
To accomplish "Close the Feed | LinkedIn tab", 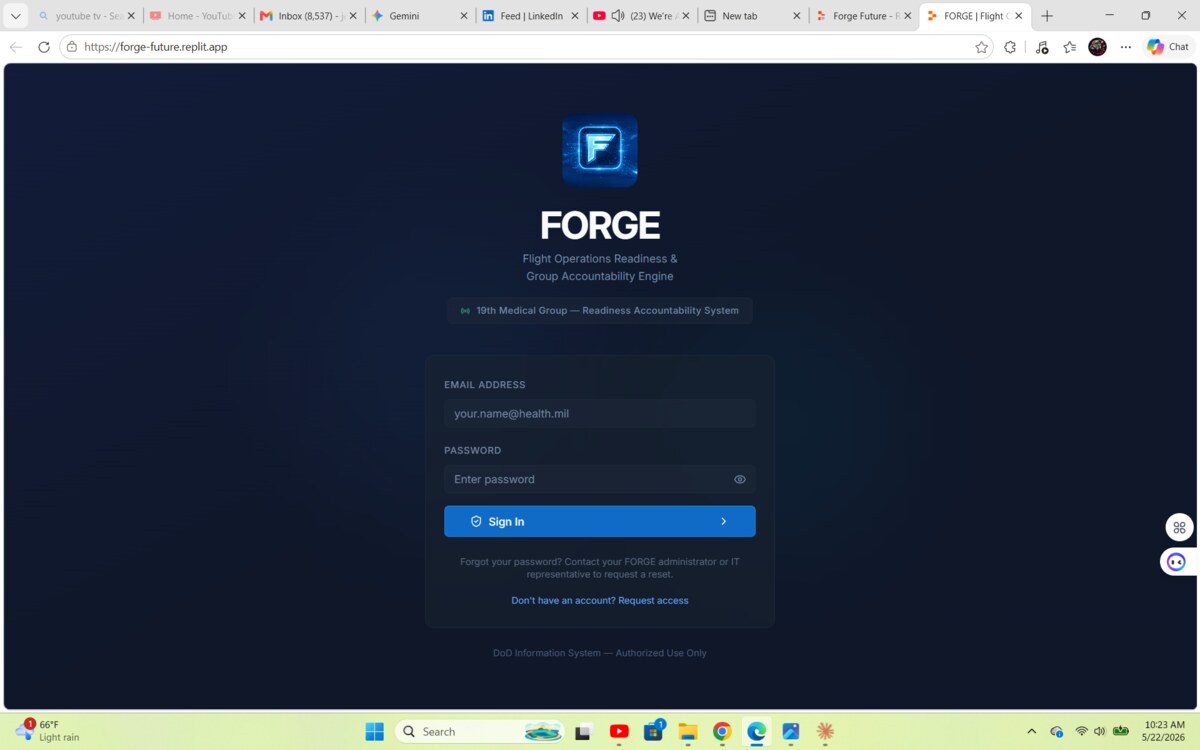I will [x=574, y=16].
